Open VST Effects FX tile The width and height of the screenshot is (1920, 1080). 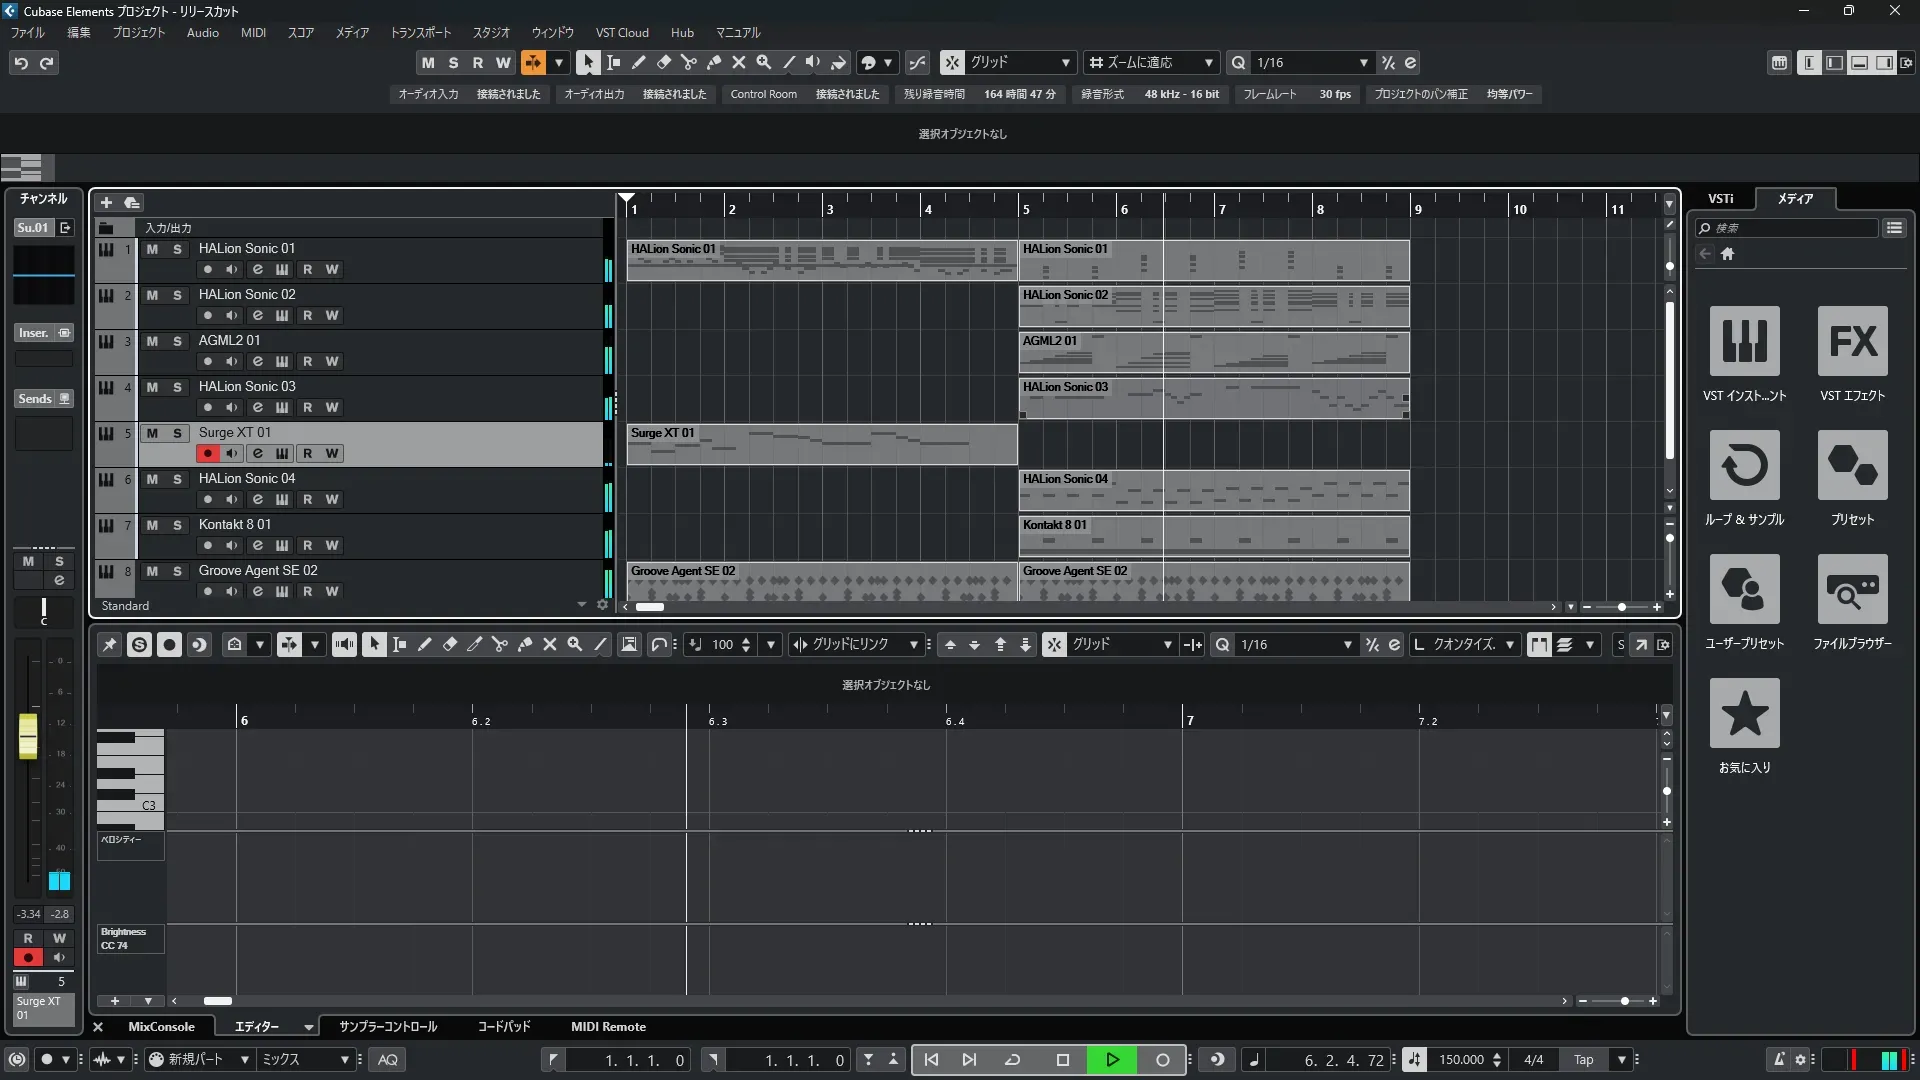[1852, 342]
